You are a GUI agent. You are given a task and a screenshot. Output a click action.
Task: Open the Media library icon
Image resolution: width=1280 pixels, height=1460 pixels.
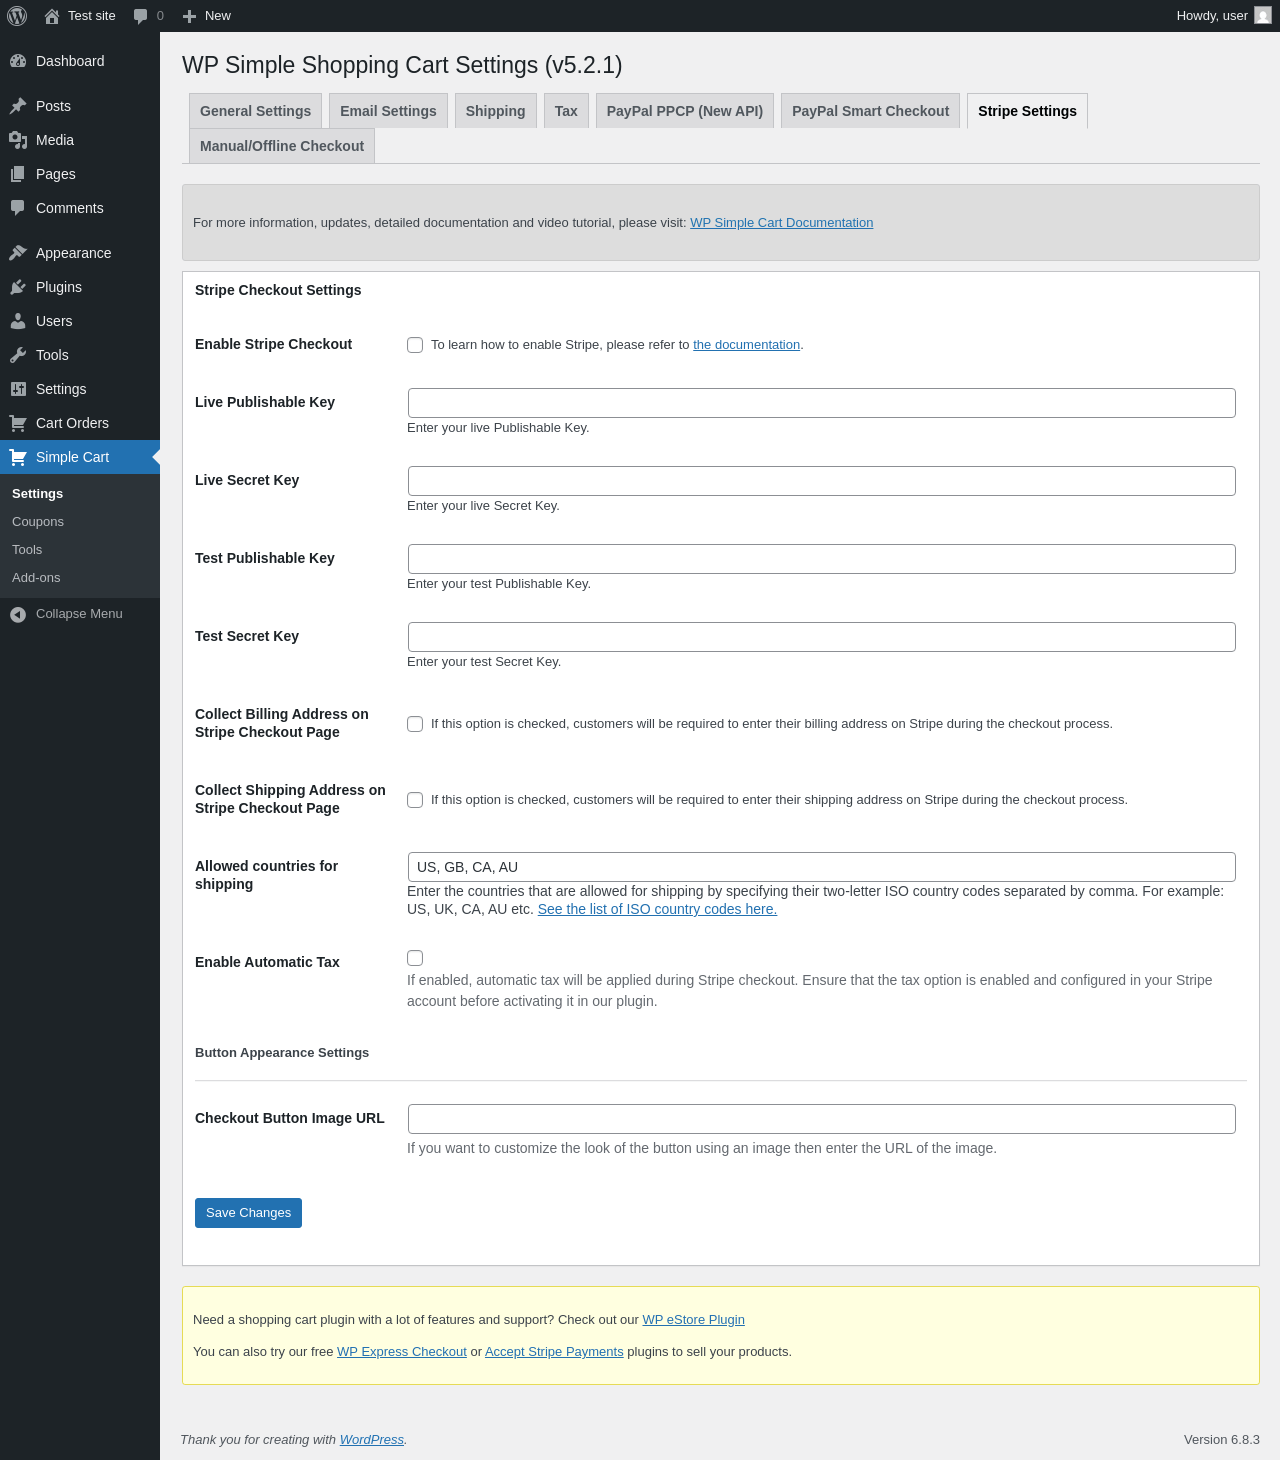(18, 140)
